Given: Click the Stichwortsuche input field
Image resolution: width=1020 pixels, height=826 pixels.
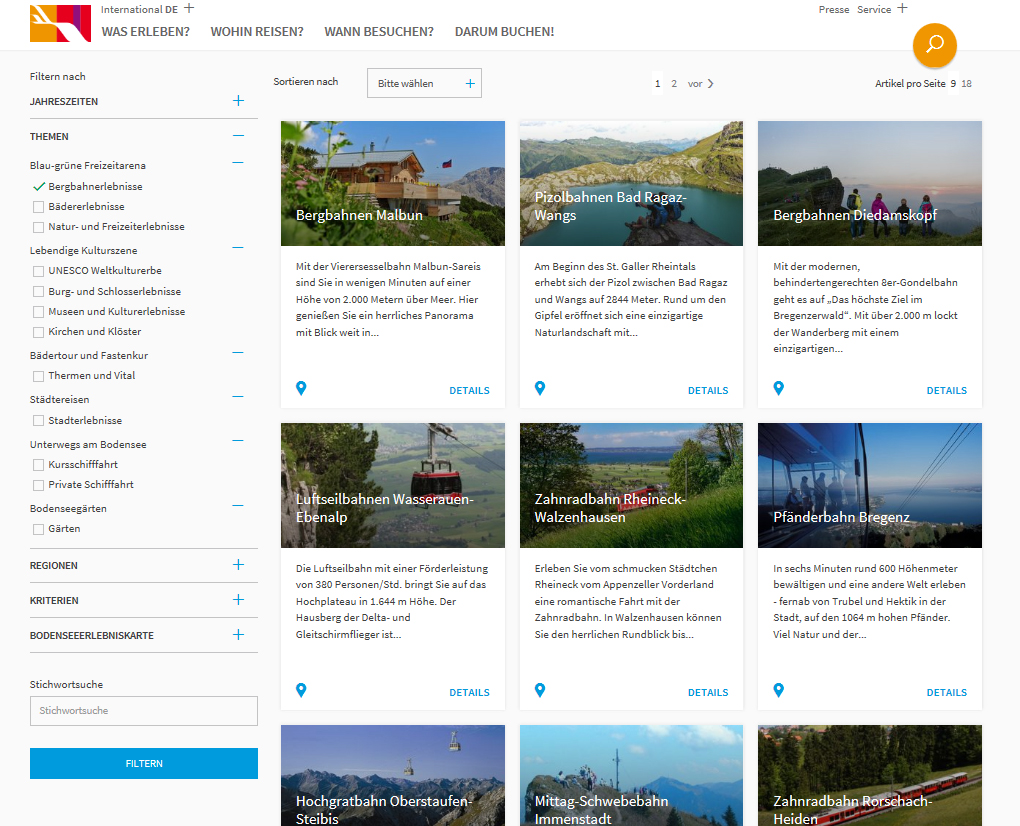Looking at the screenshot, I should click(144, 711).
